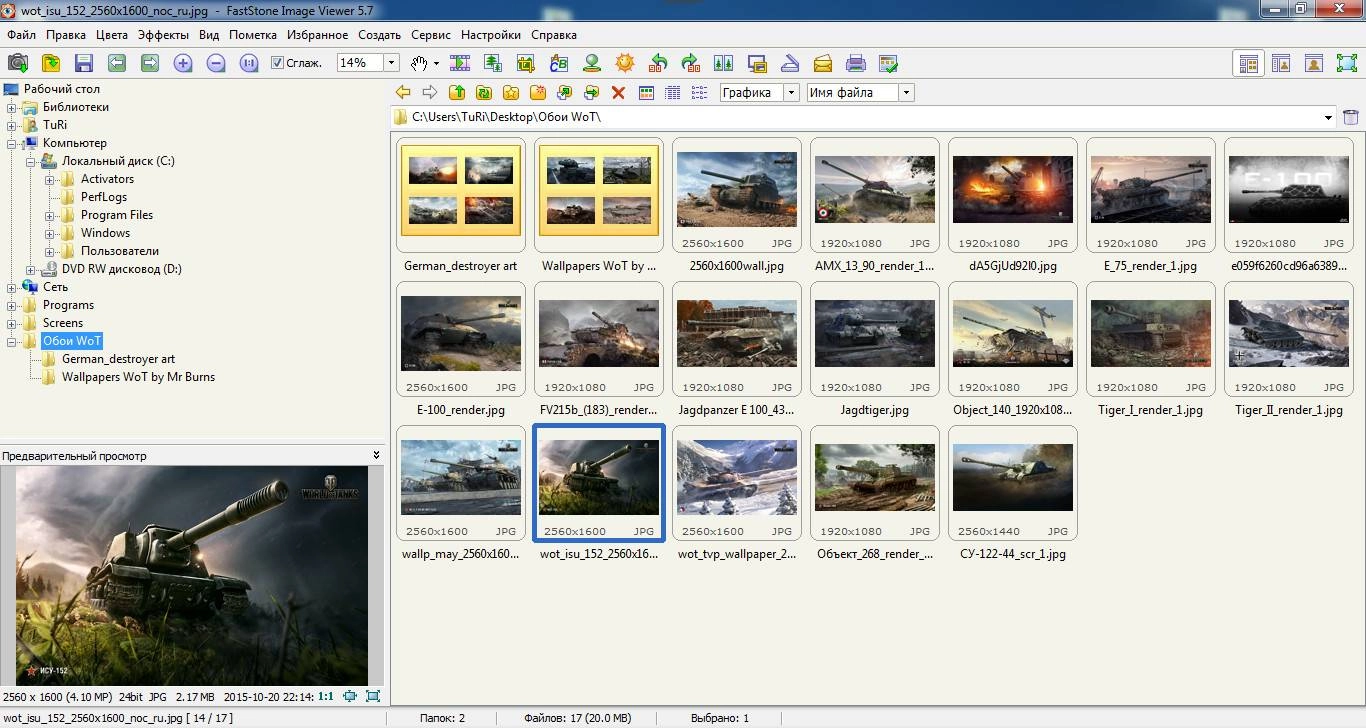Collapse the Обои WoT tree node
Screen dimensions: 1366x728
12,341
